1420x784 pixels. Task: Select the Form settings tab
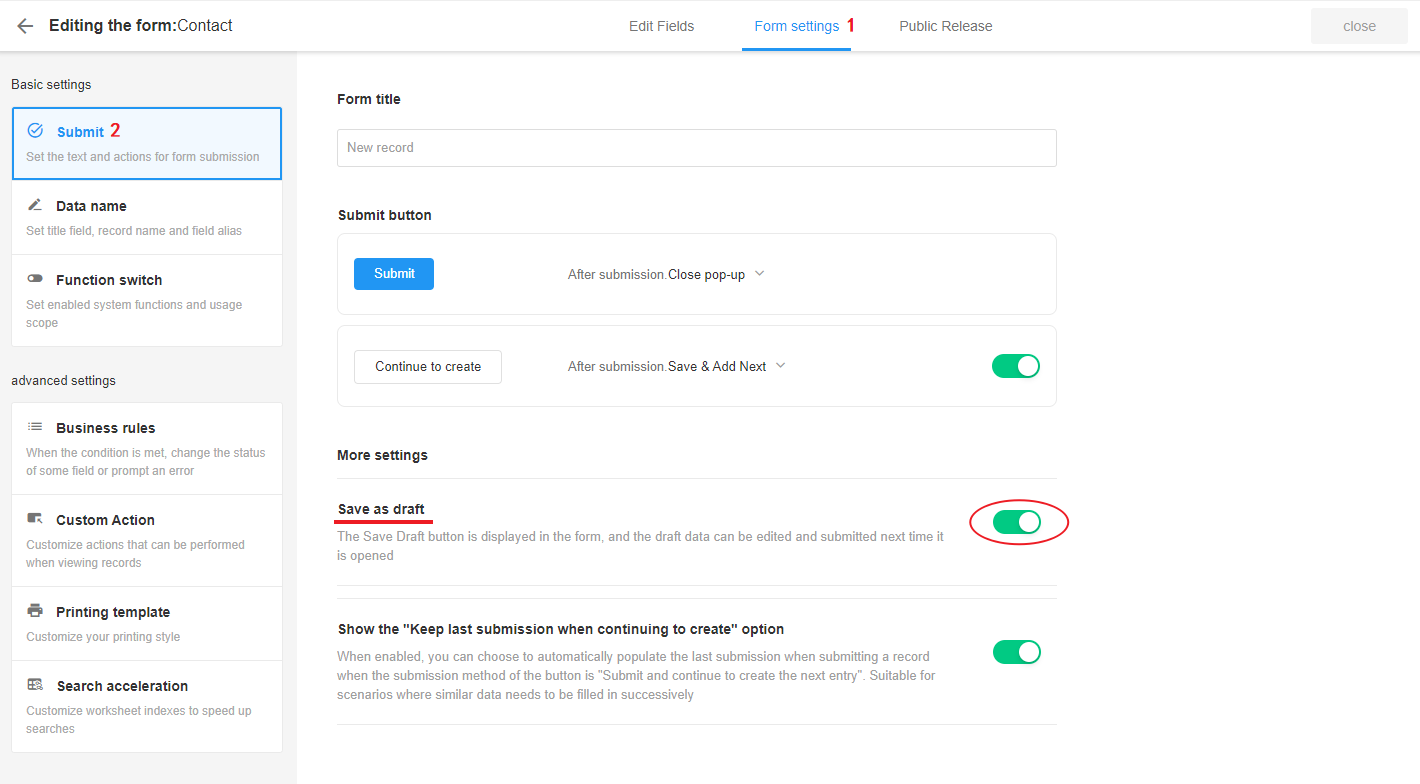tap(796, 26)
